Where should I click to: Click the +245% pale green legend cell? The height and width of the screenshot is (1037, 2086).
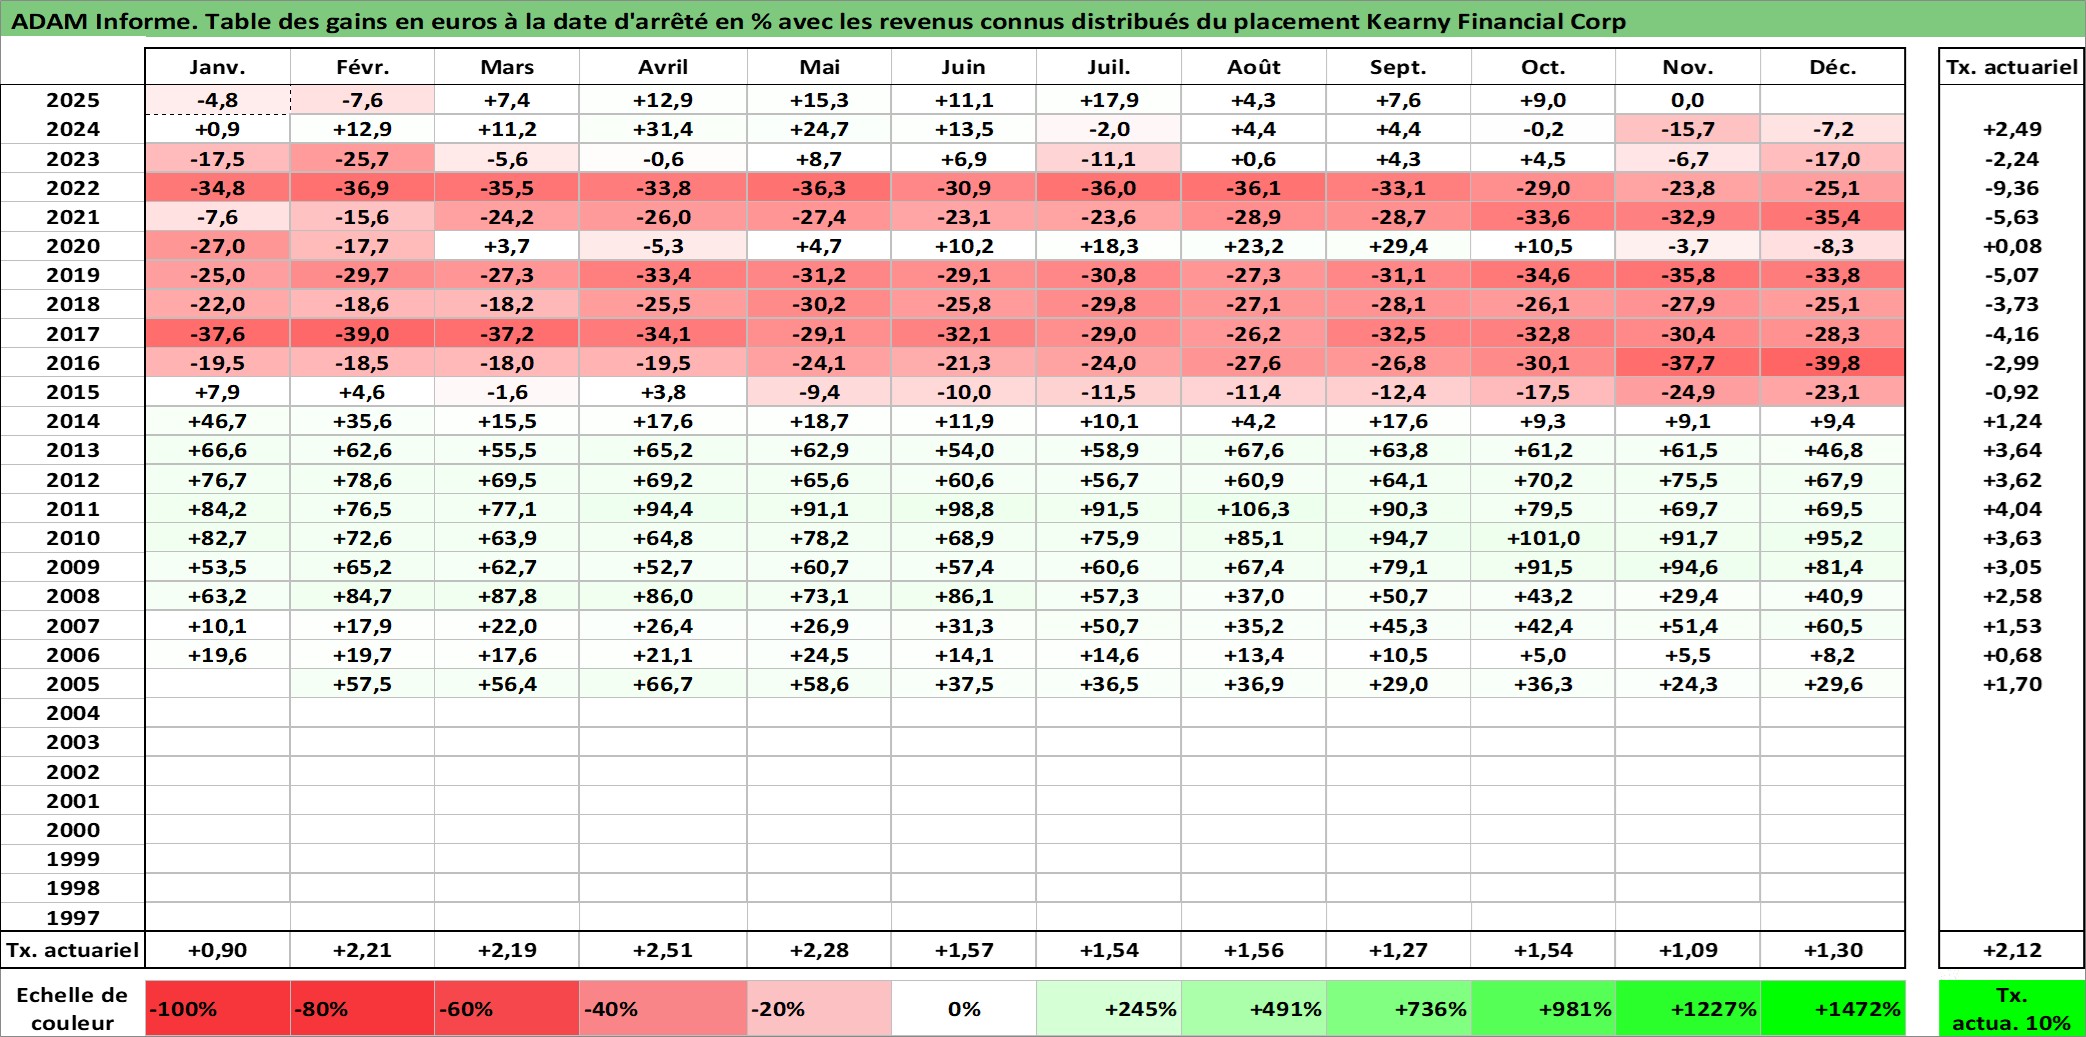pyautogui.click(x=1109, y=1008)
